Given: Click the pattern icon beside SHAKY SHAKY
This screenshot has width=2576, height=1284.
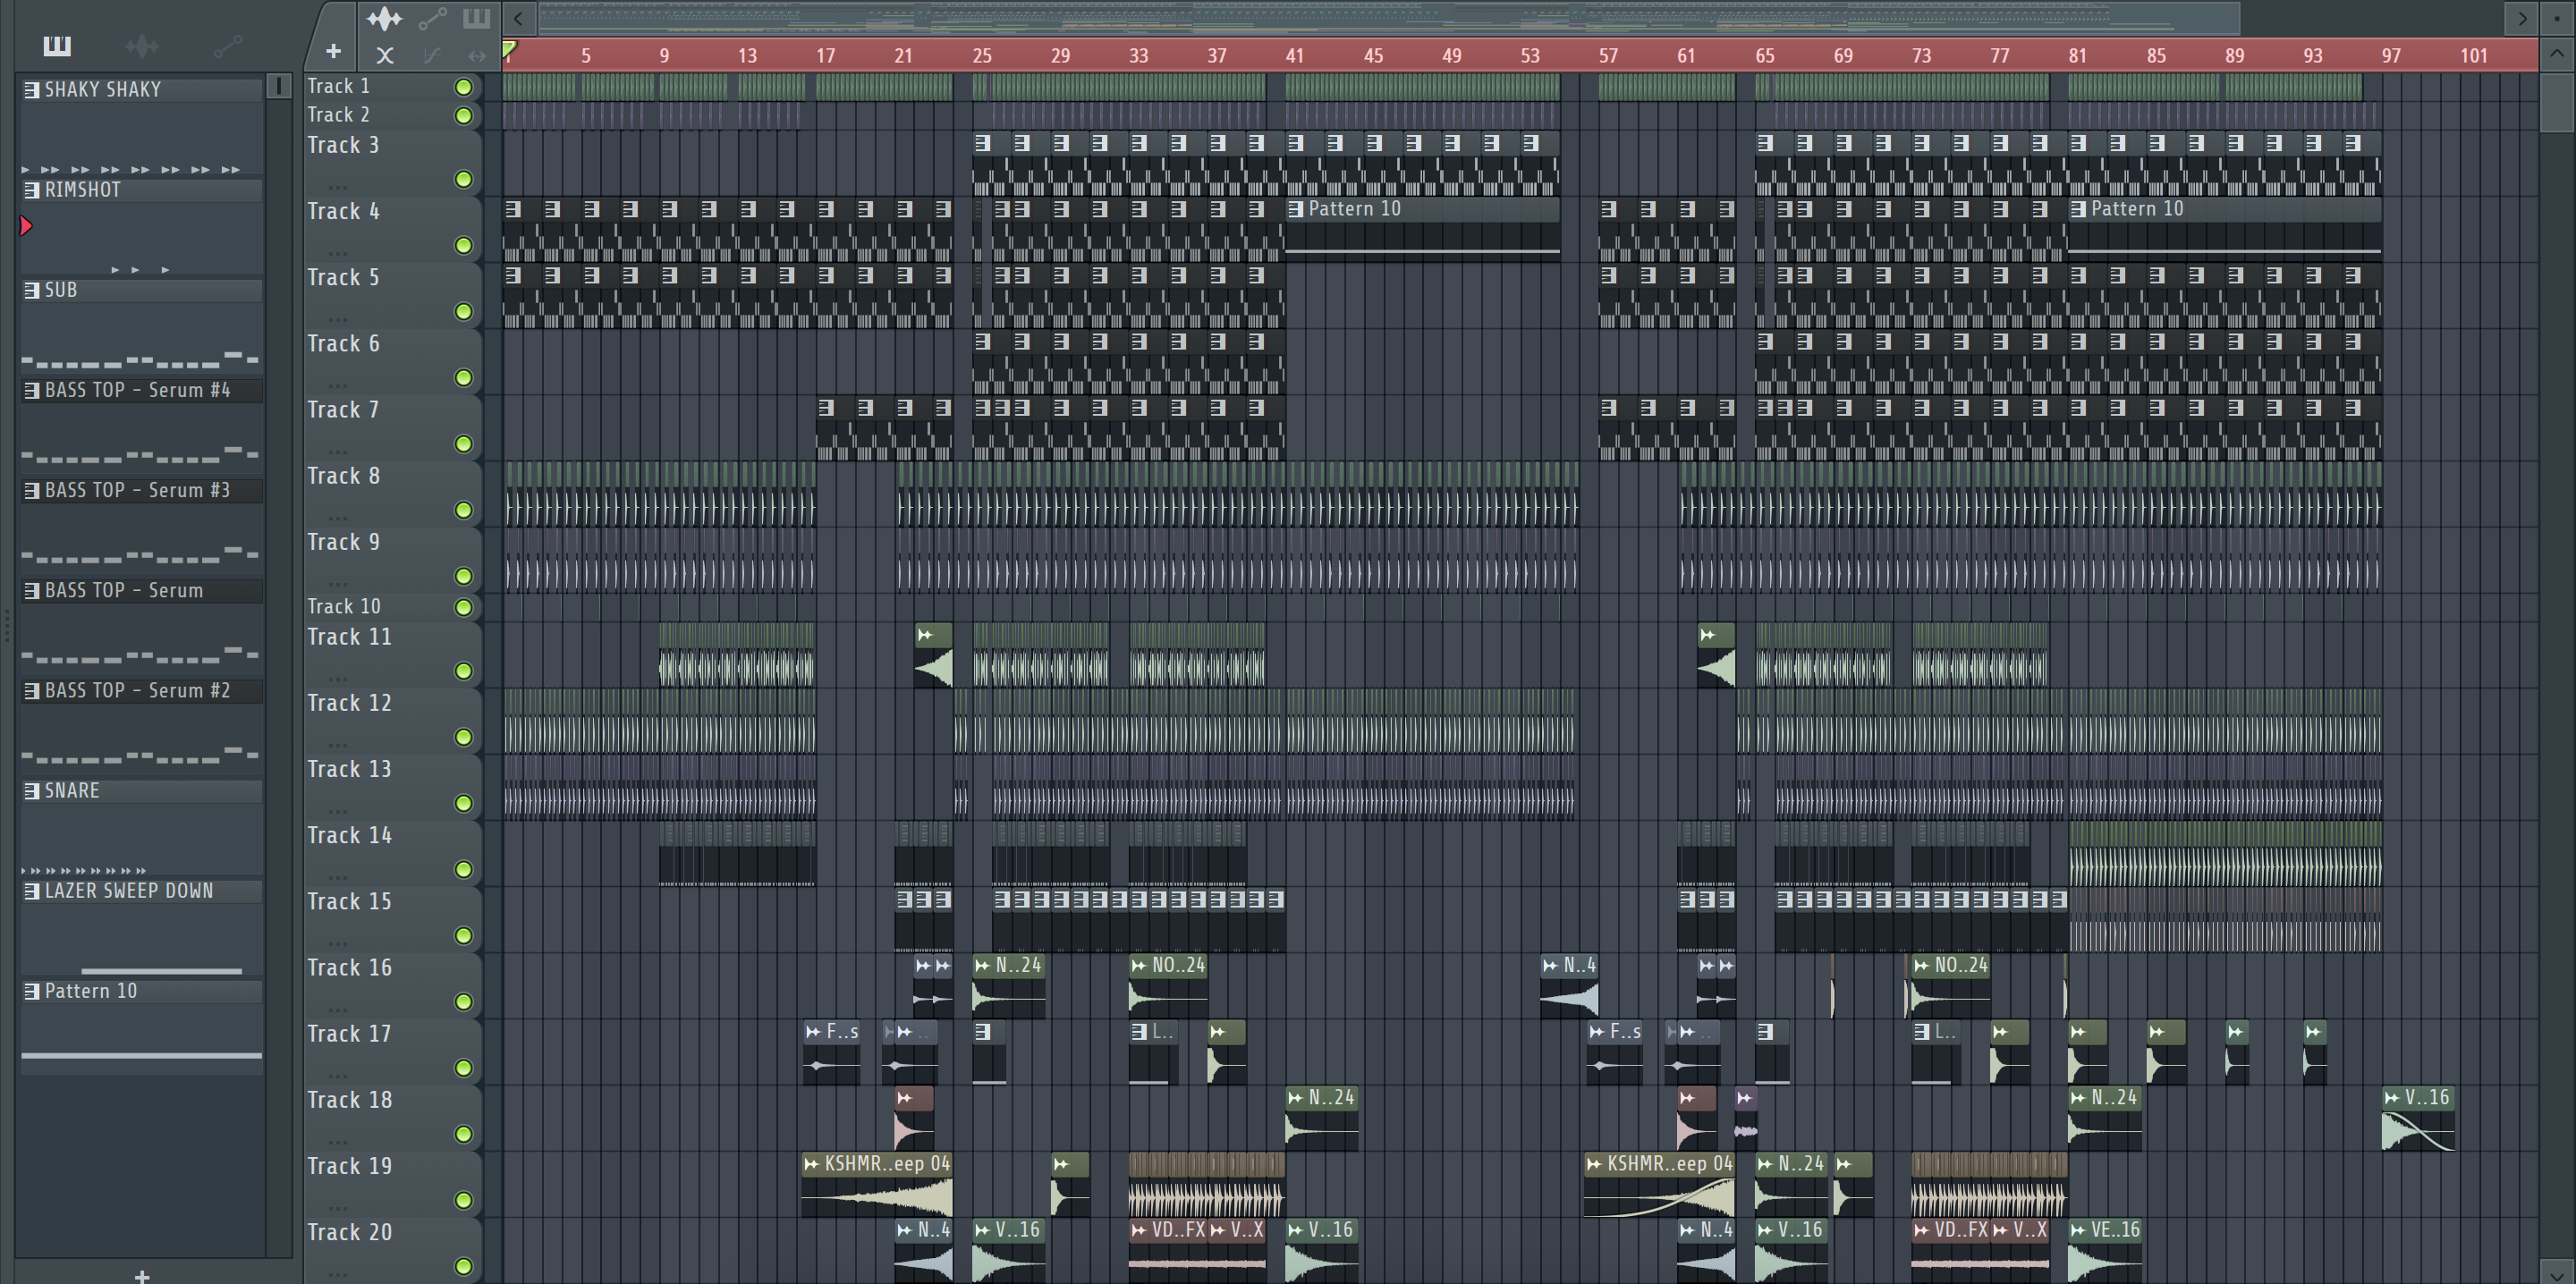Looking at the screenshot, I should pos(32,90).
